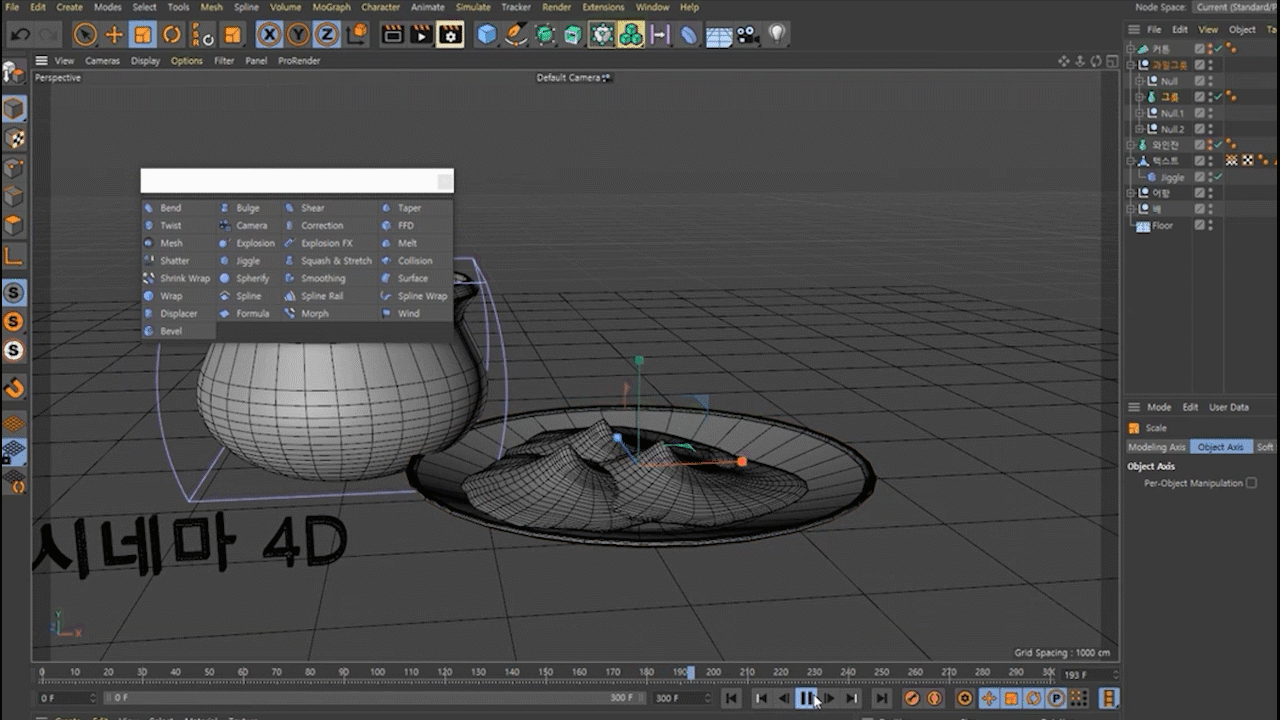The height and width of the screenshot is (720, 1280).
Task: Click the timeline playhead near frame 190
Action: [690, 672]
